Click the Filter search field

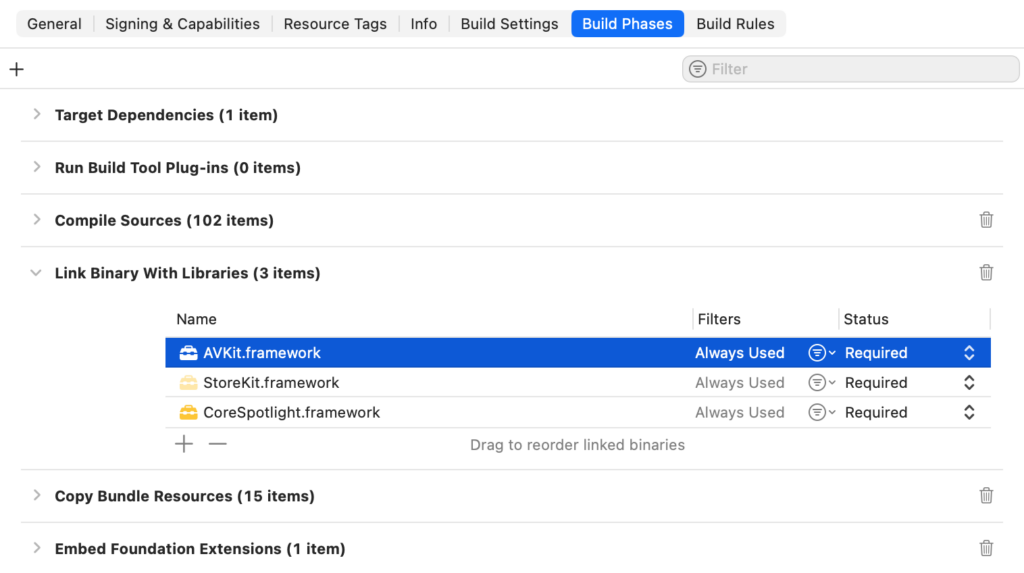tap(860, 69)
